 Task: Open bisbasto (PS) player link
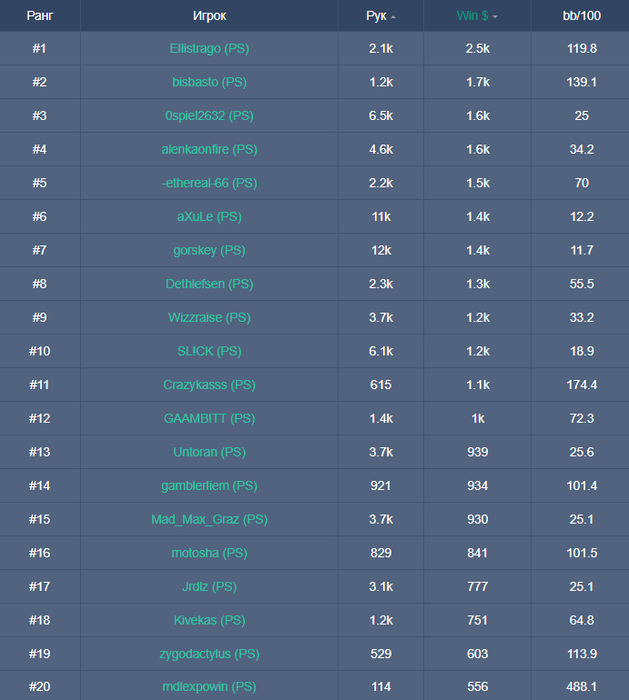tap(209, 82)
